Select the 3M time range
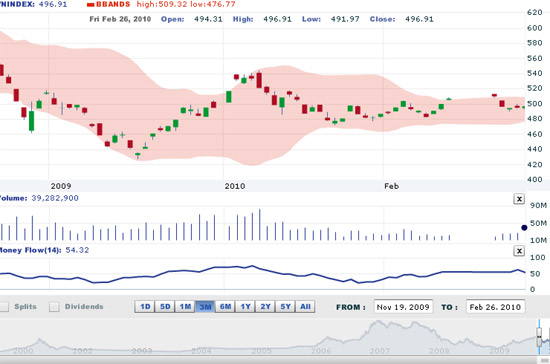The width and height of the screenshot is (550, 364). pos(205,307)
